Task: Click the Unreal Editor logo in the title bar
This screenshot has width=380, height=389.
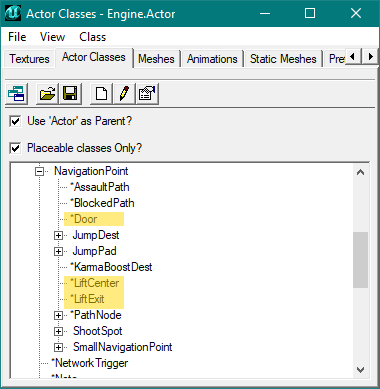Action: click(13, 14)
